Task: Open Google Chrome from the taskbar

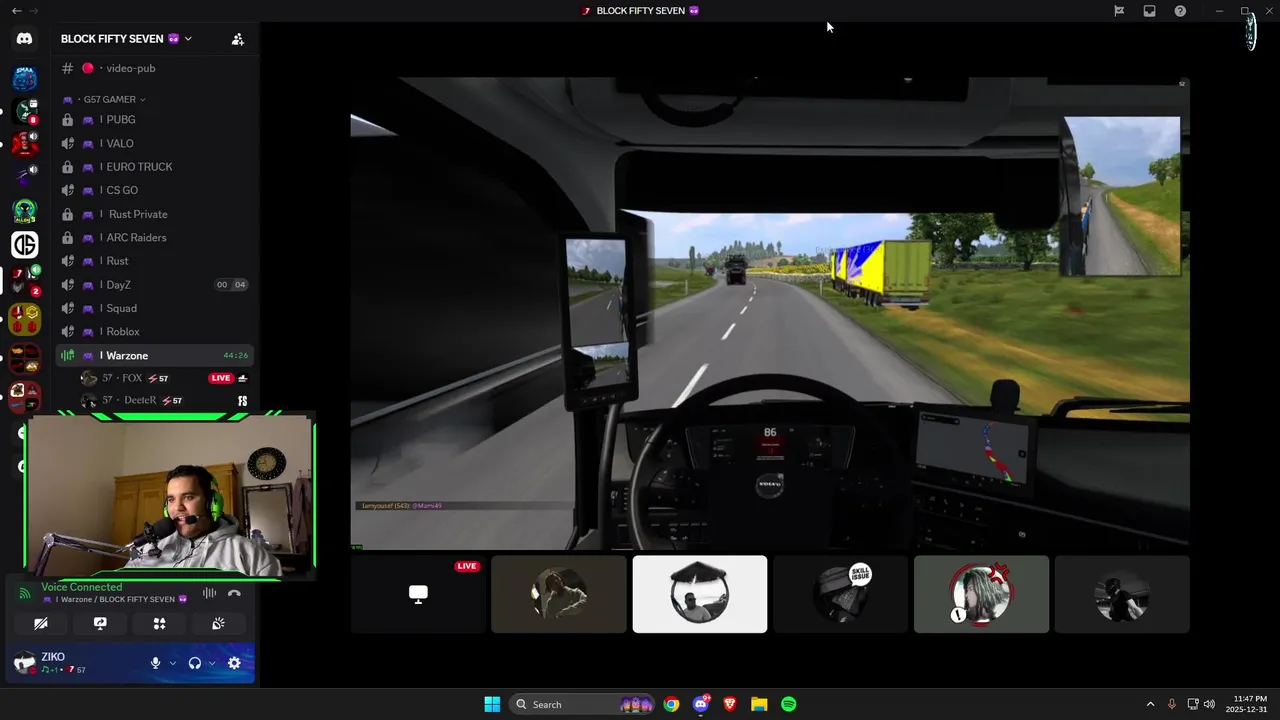Action: coord(671,704)
